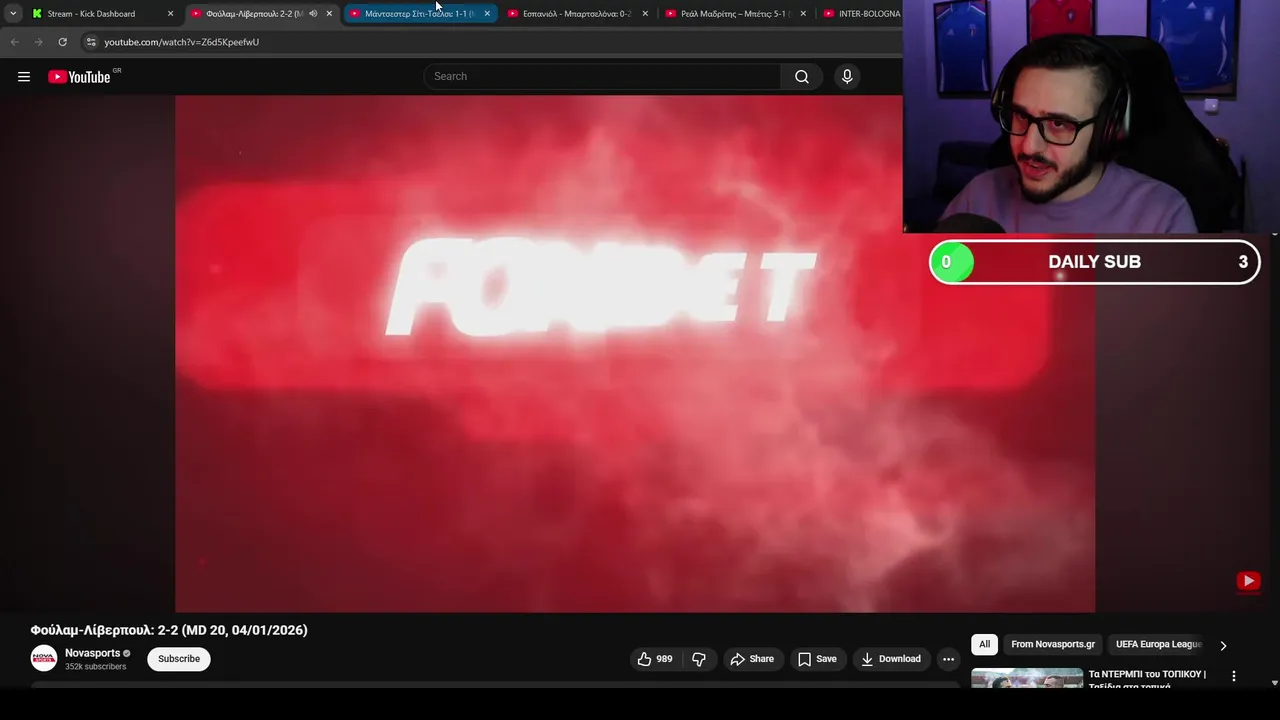Mute the Φούλαμ-Λίβερπουλ tab audio icon
Image resolution: width=1280 pixels, height=720 pixels.
pos(313,14)
